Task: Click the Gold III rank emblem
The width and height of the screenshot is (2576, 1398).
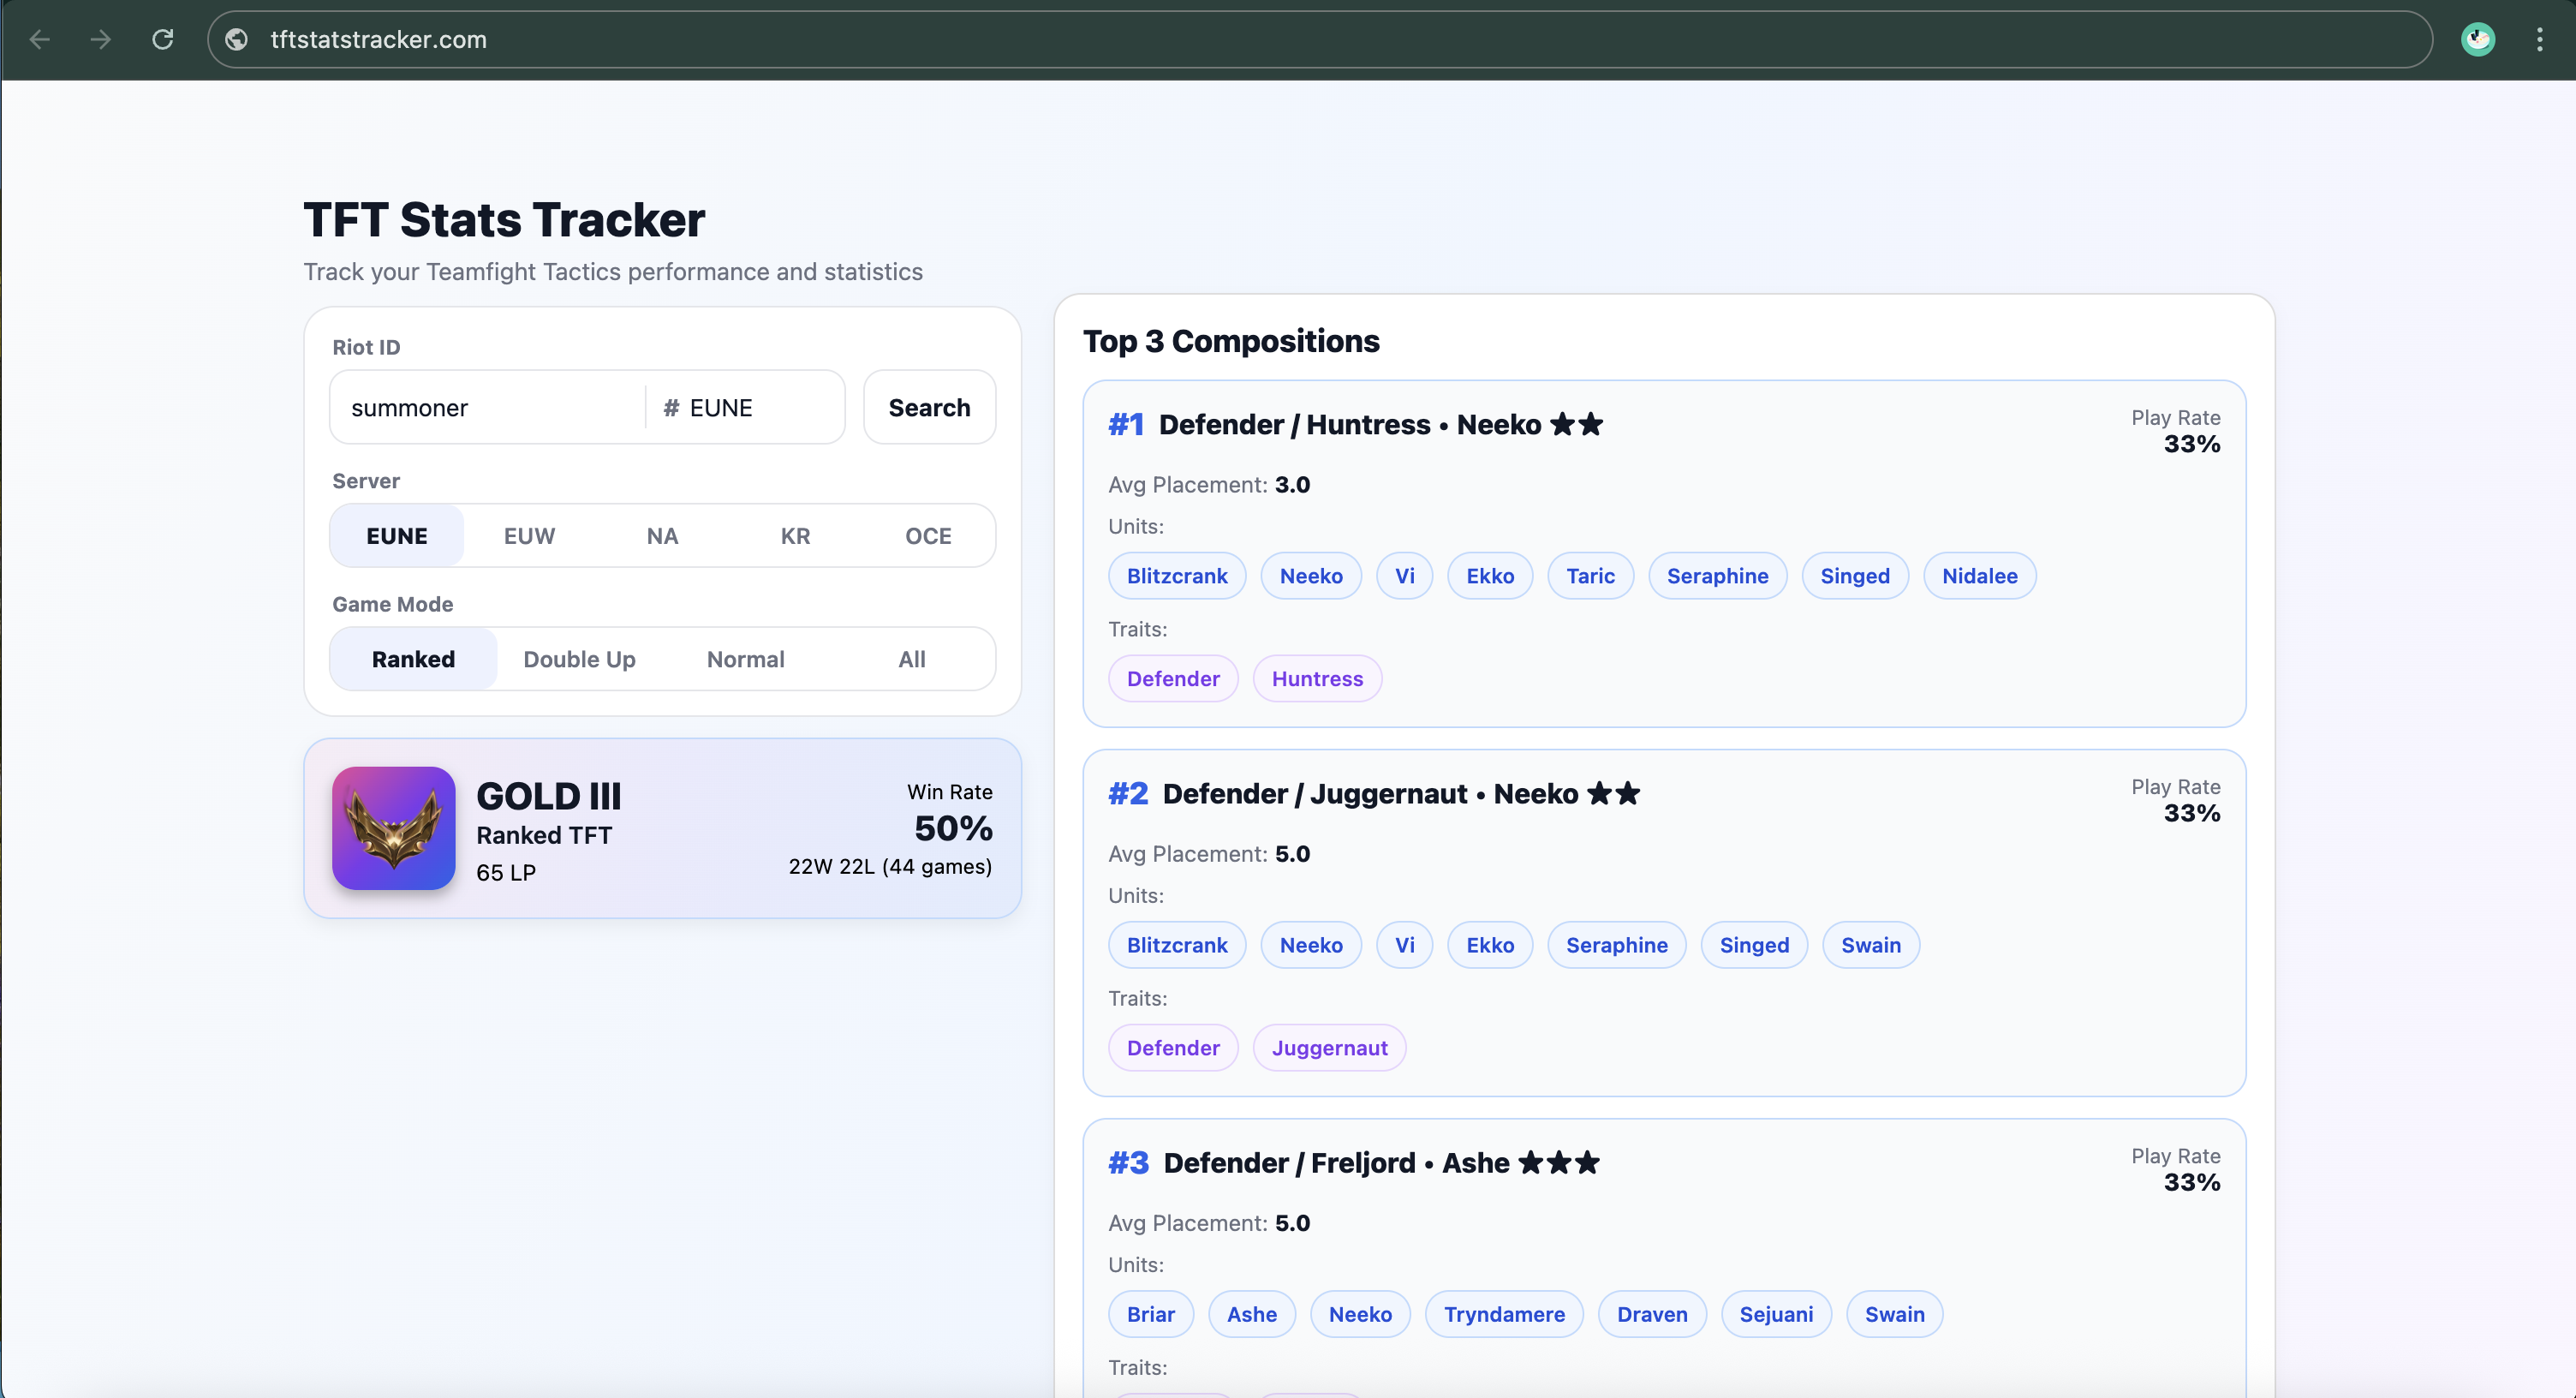Action: tap(392, 828)
